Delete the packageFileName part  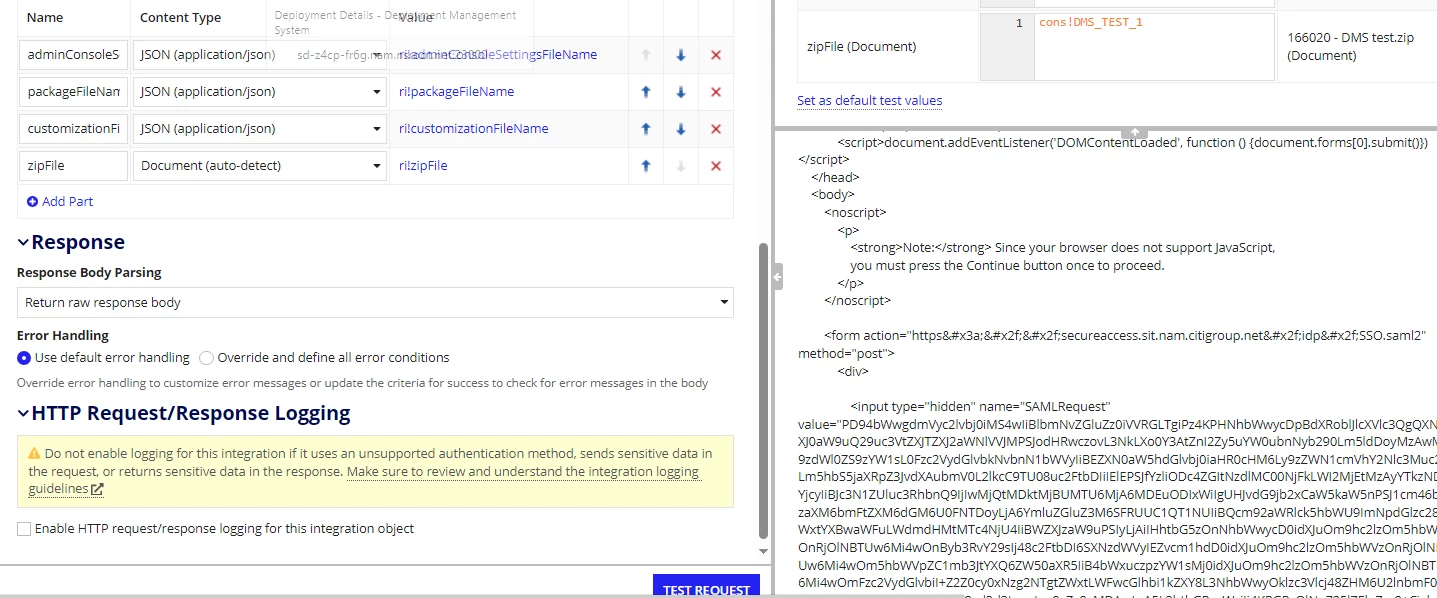[716, 92]
